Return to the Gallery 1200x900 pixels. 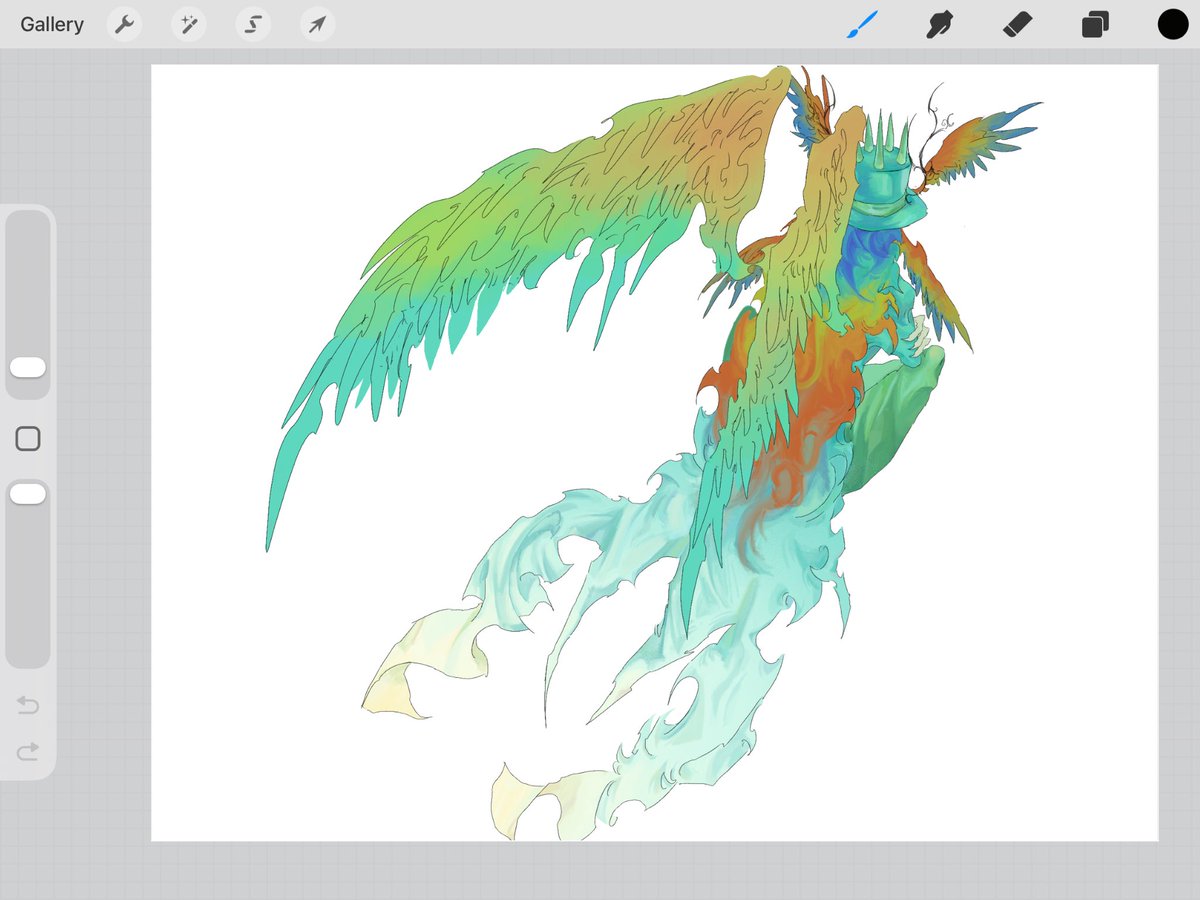pyautogui.click(x=52, y=25)
